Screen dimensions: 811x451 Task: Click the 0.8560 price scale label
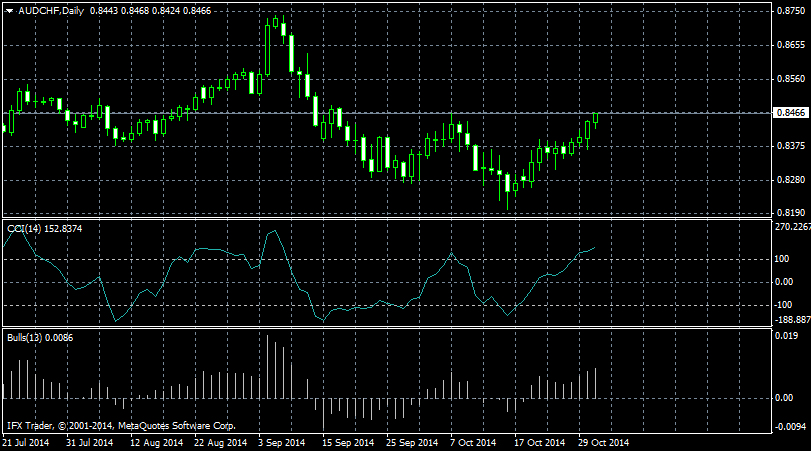tap(790, 79)
